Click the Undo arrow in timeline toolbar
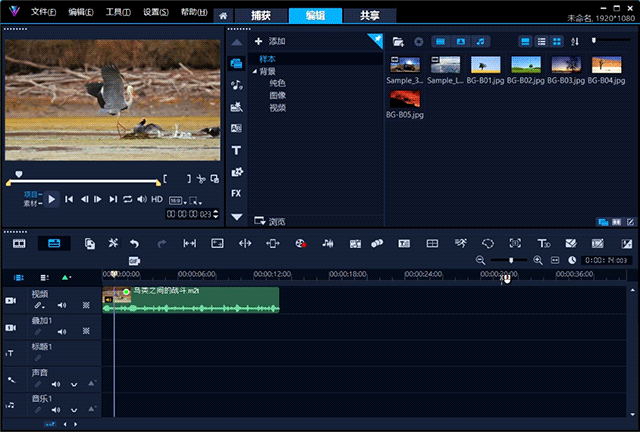This screenshot has height=432, width=640. [x=134, y=244]
